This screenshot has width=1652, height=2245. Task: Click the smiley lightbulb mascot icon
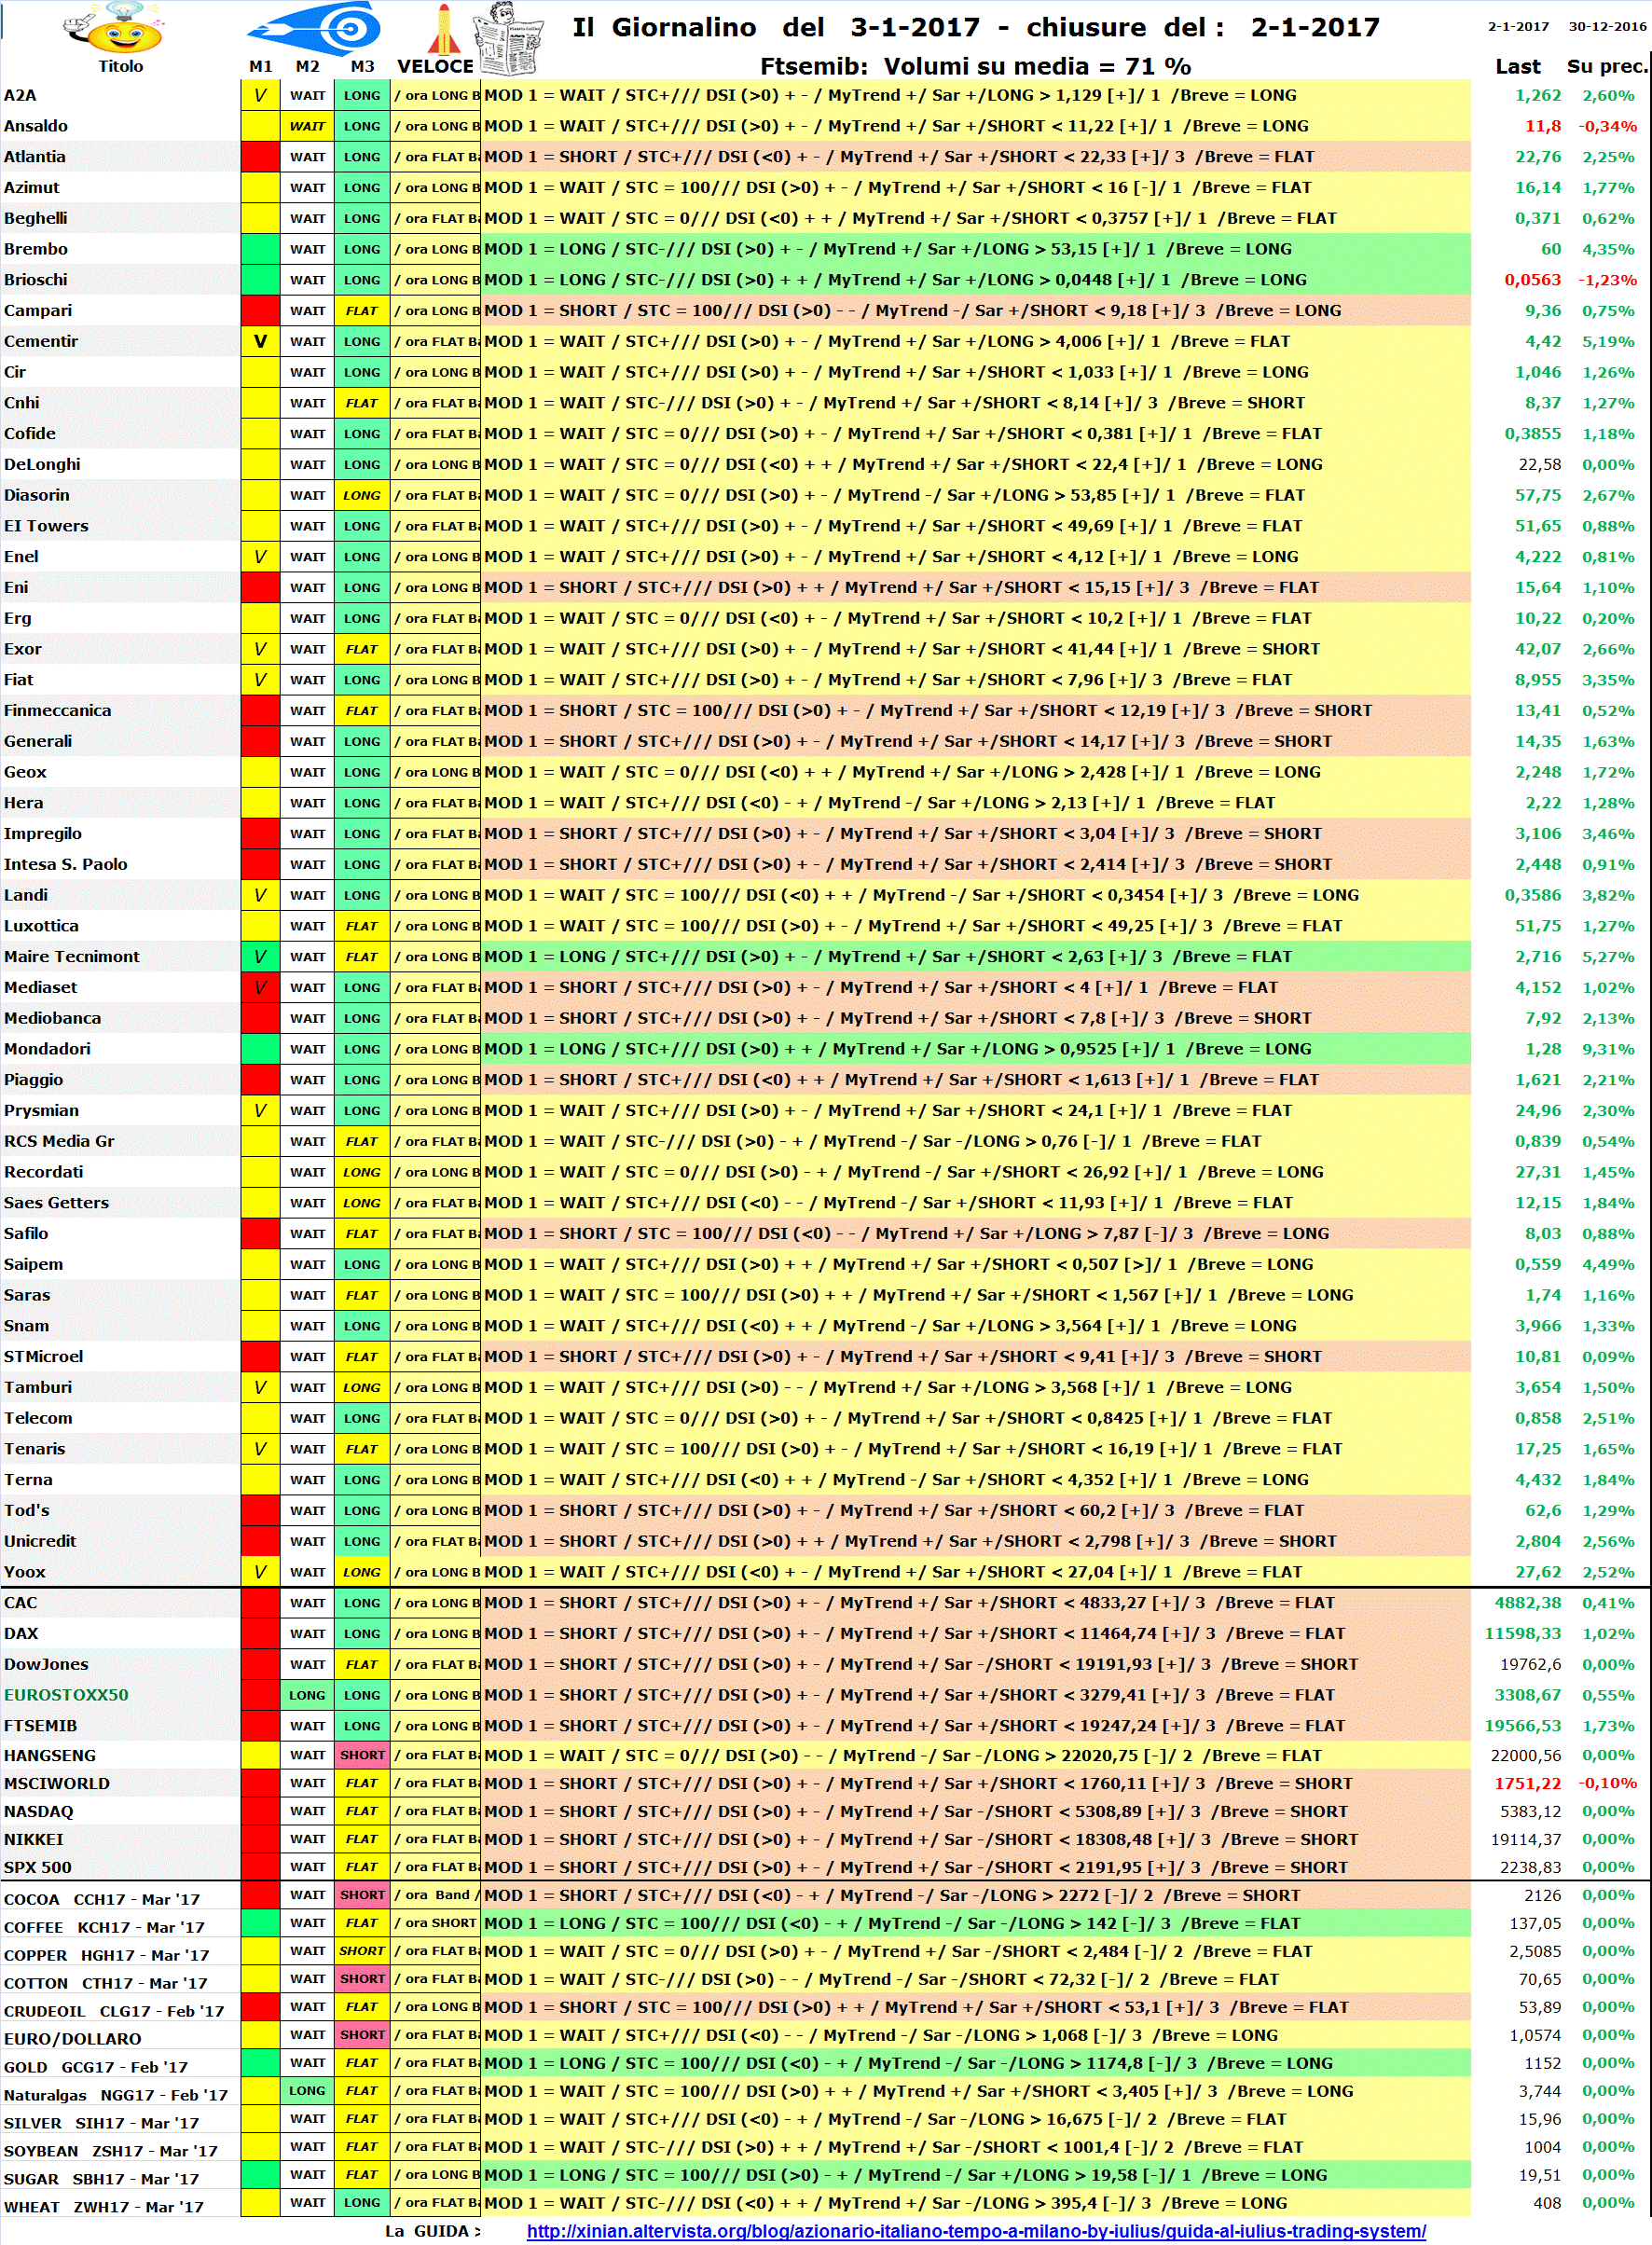(x=114, y=28)
